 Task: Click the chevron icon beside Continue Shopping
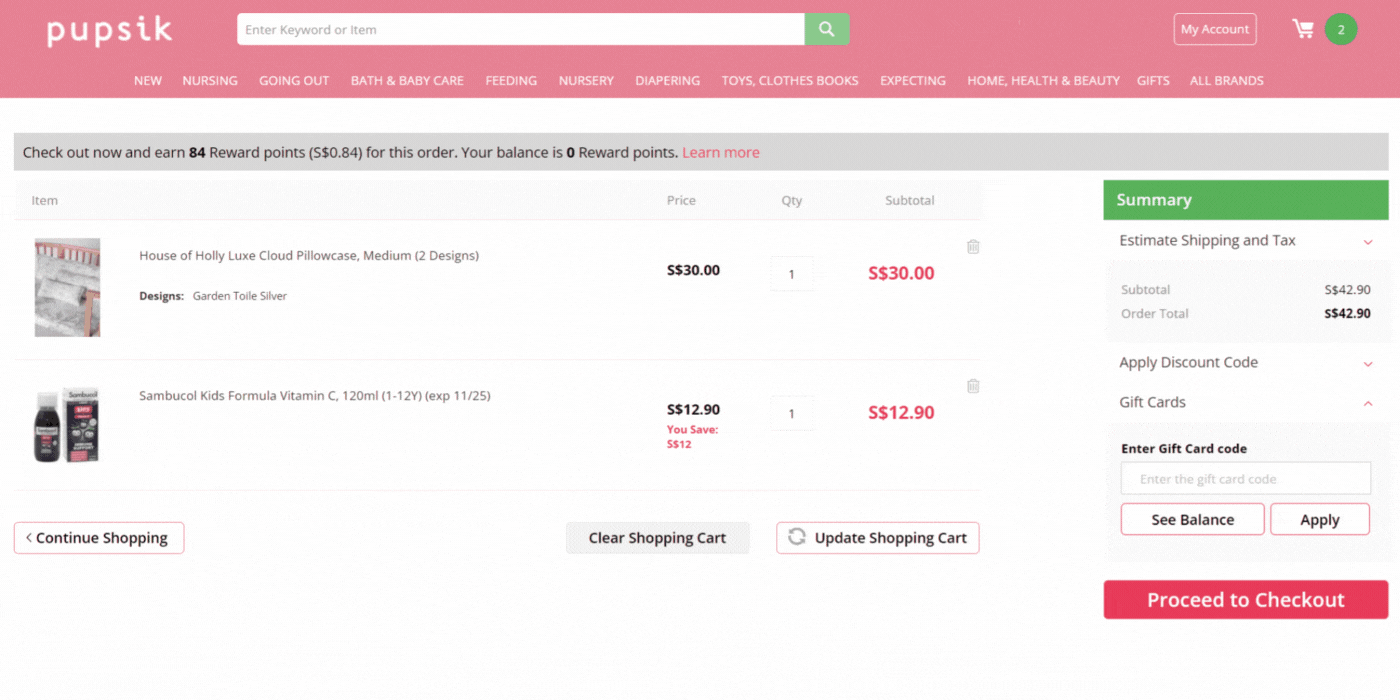coord(28,537)
